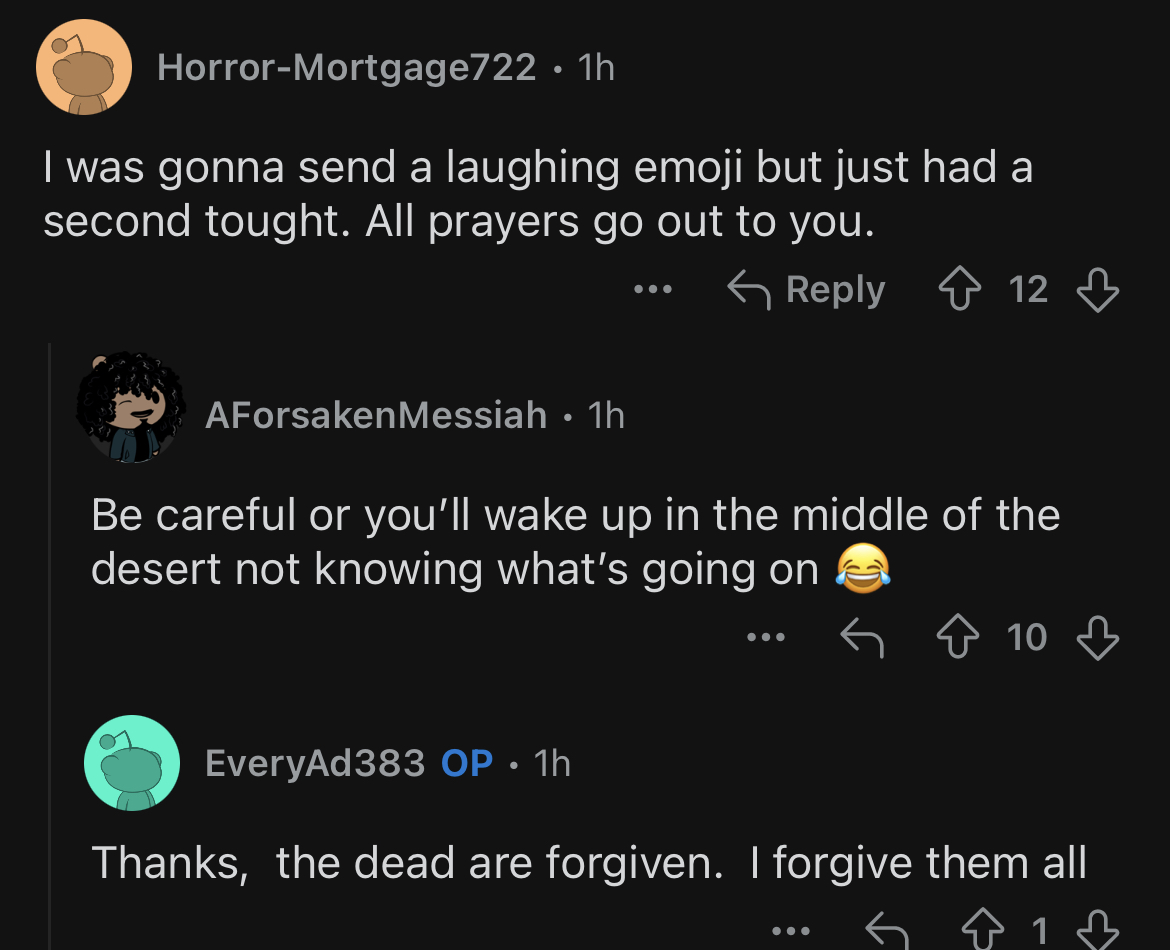Open AForsakenMessiah's curly-haired avatar
The image size is (1170, 950).
point(131,407)
